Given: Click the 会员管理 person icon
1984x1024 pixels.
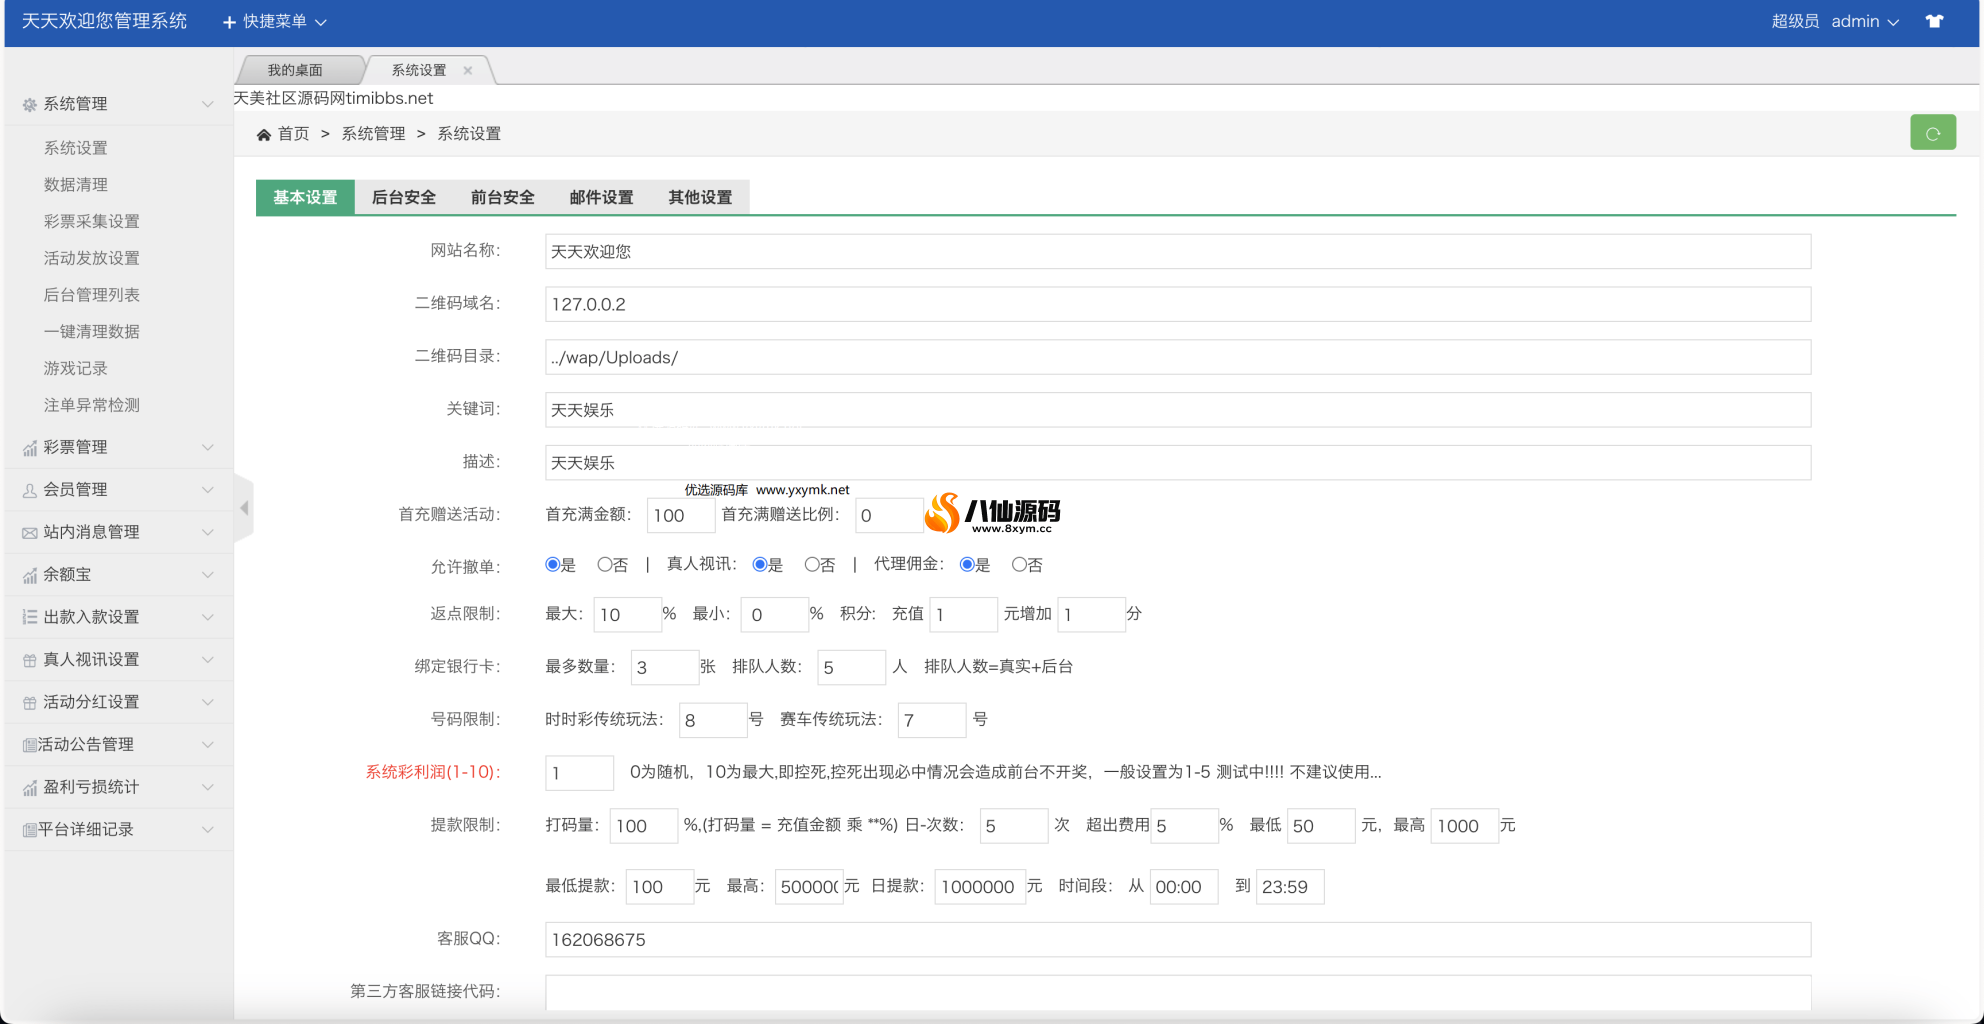Looking at the screenshot, I should [x=27, y=489].
